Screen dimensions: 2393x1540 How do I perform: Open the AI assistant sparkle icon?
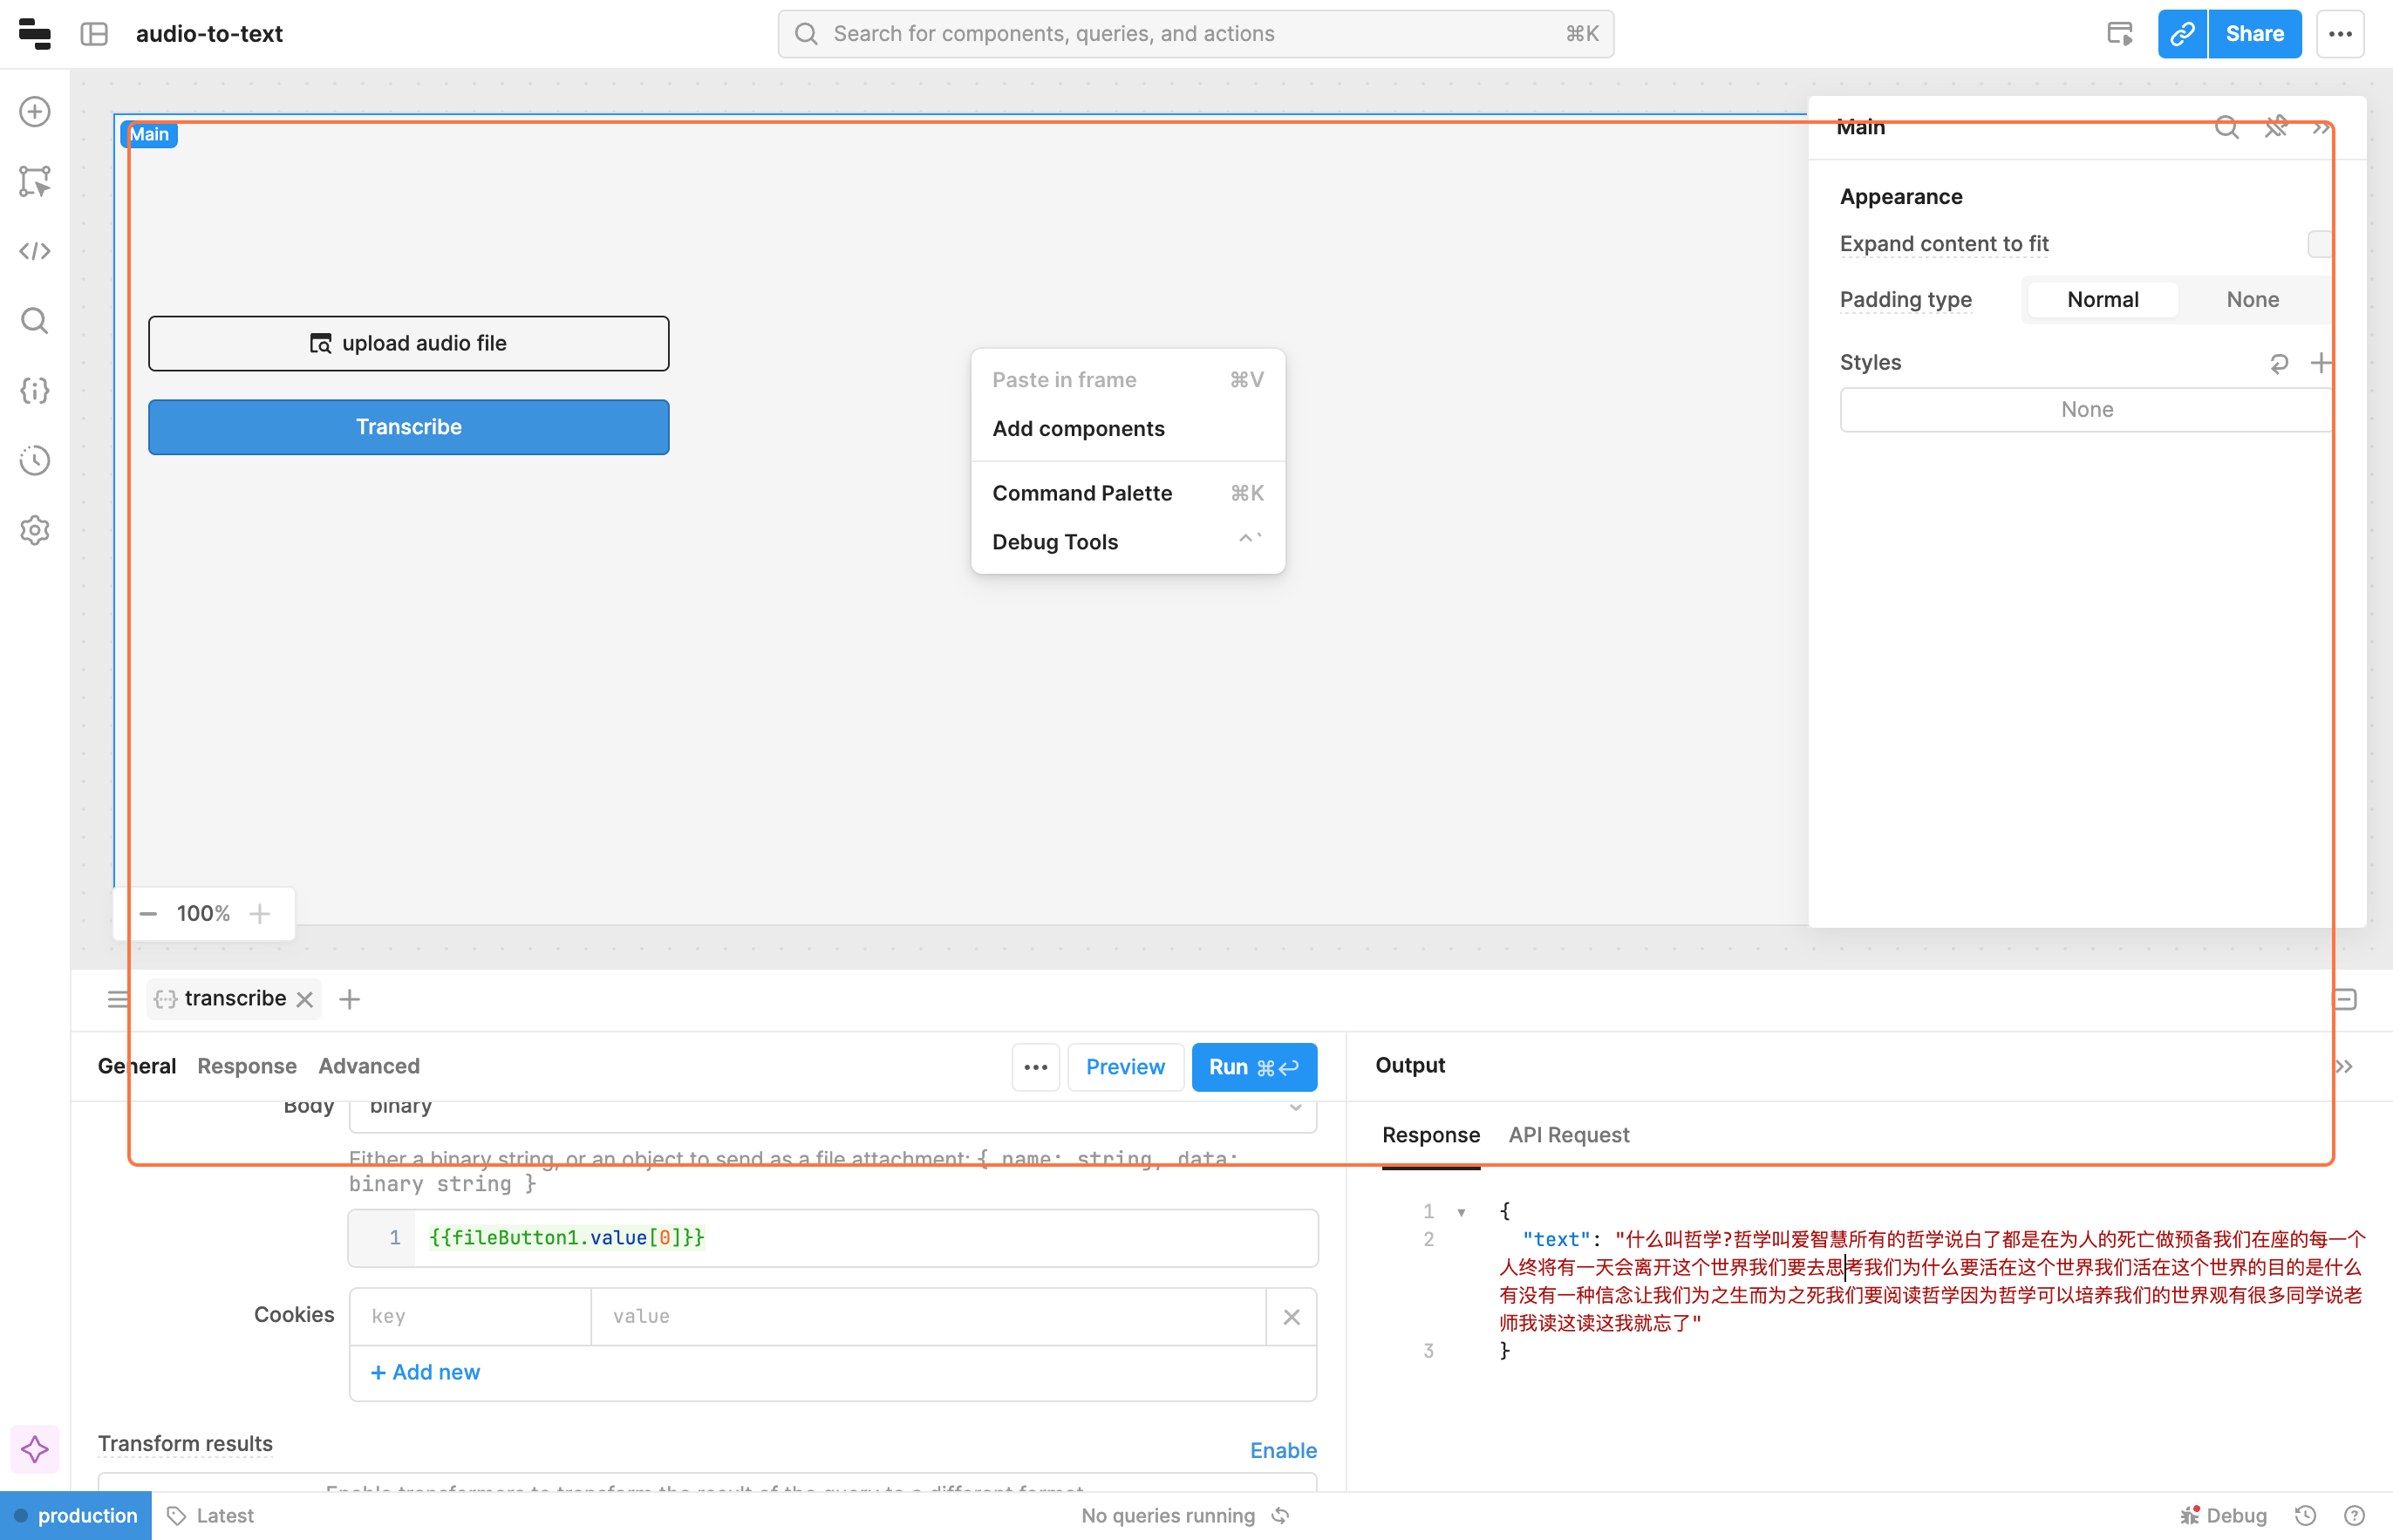[x=34, y=1449]
